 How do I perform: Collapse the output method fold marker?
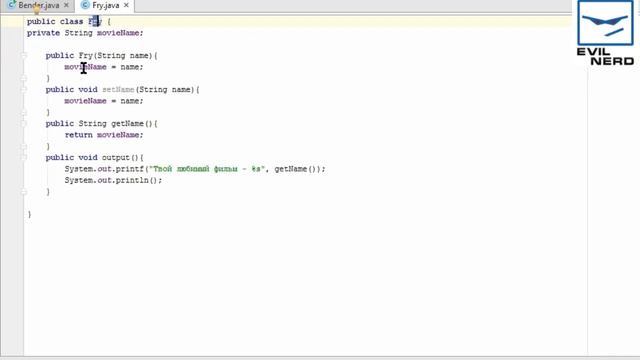[x=24, y=157]
